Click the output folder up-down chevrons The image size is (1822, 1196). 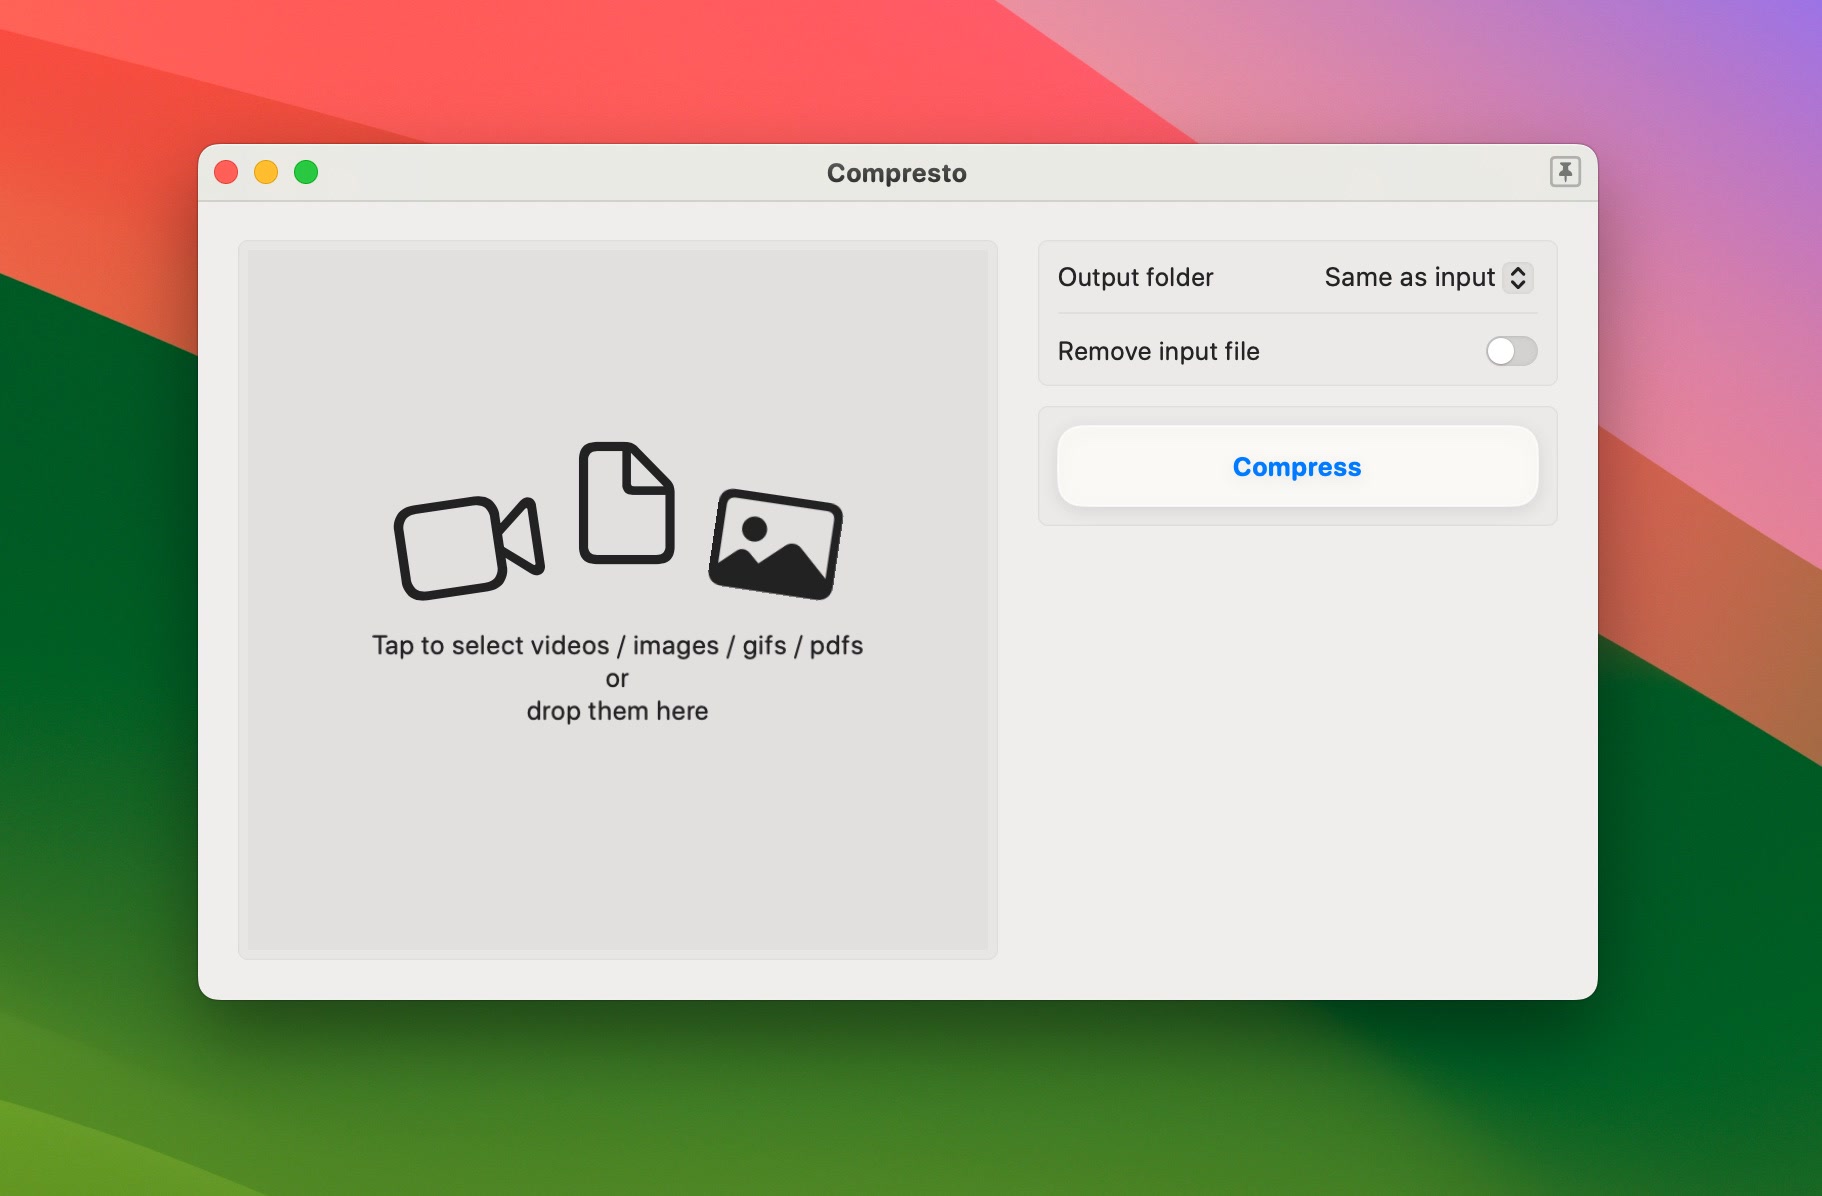click(x=1517, y=277)
